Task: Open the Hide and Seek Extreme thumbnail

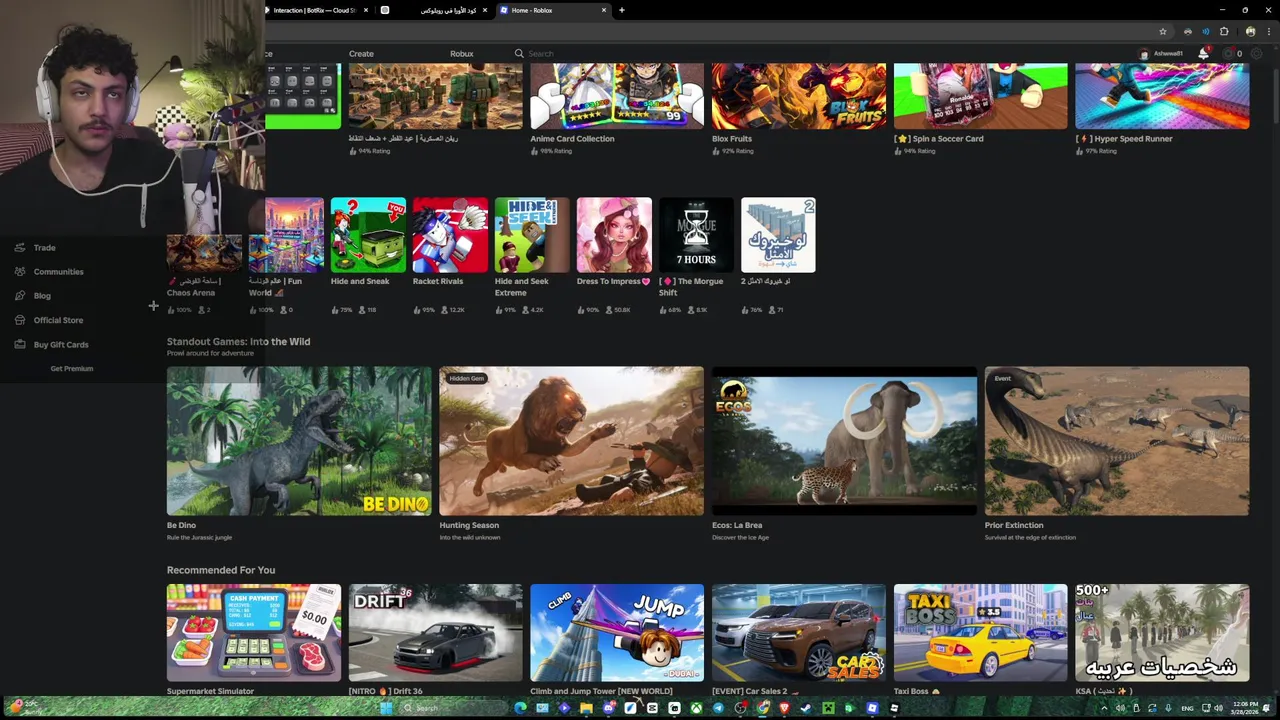Action: 532,235
